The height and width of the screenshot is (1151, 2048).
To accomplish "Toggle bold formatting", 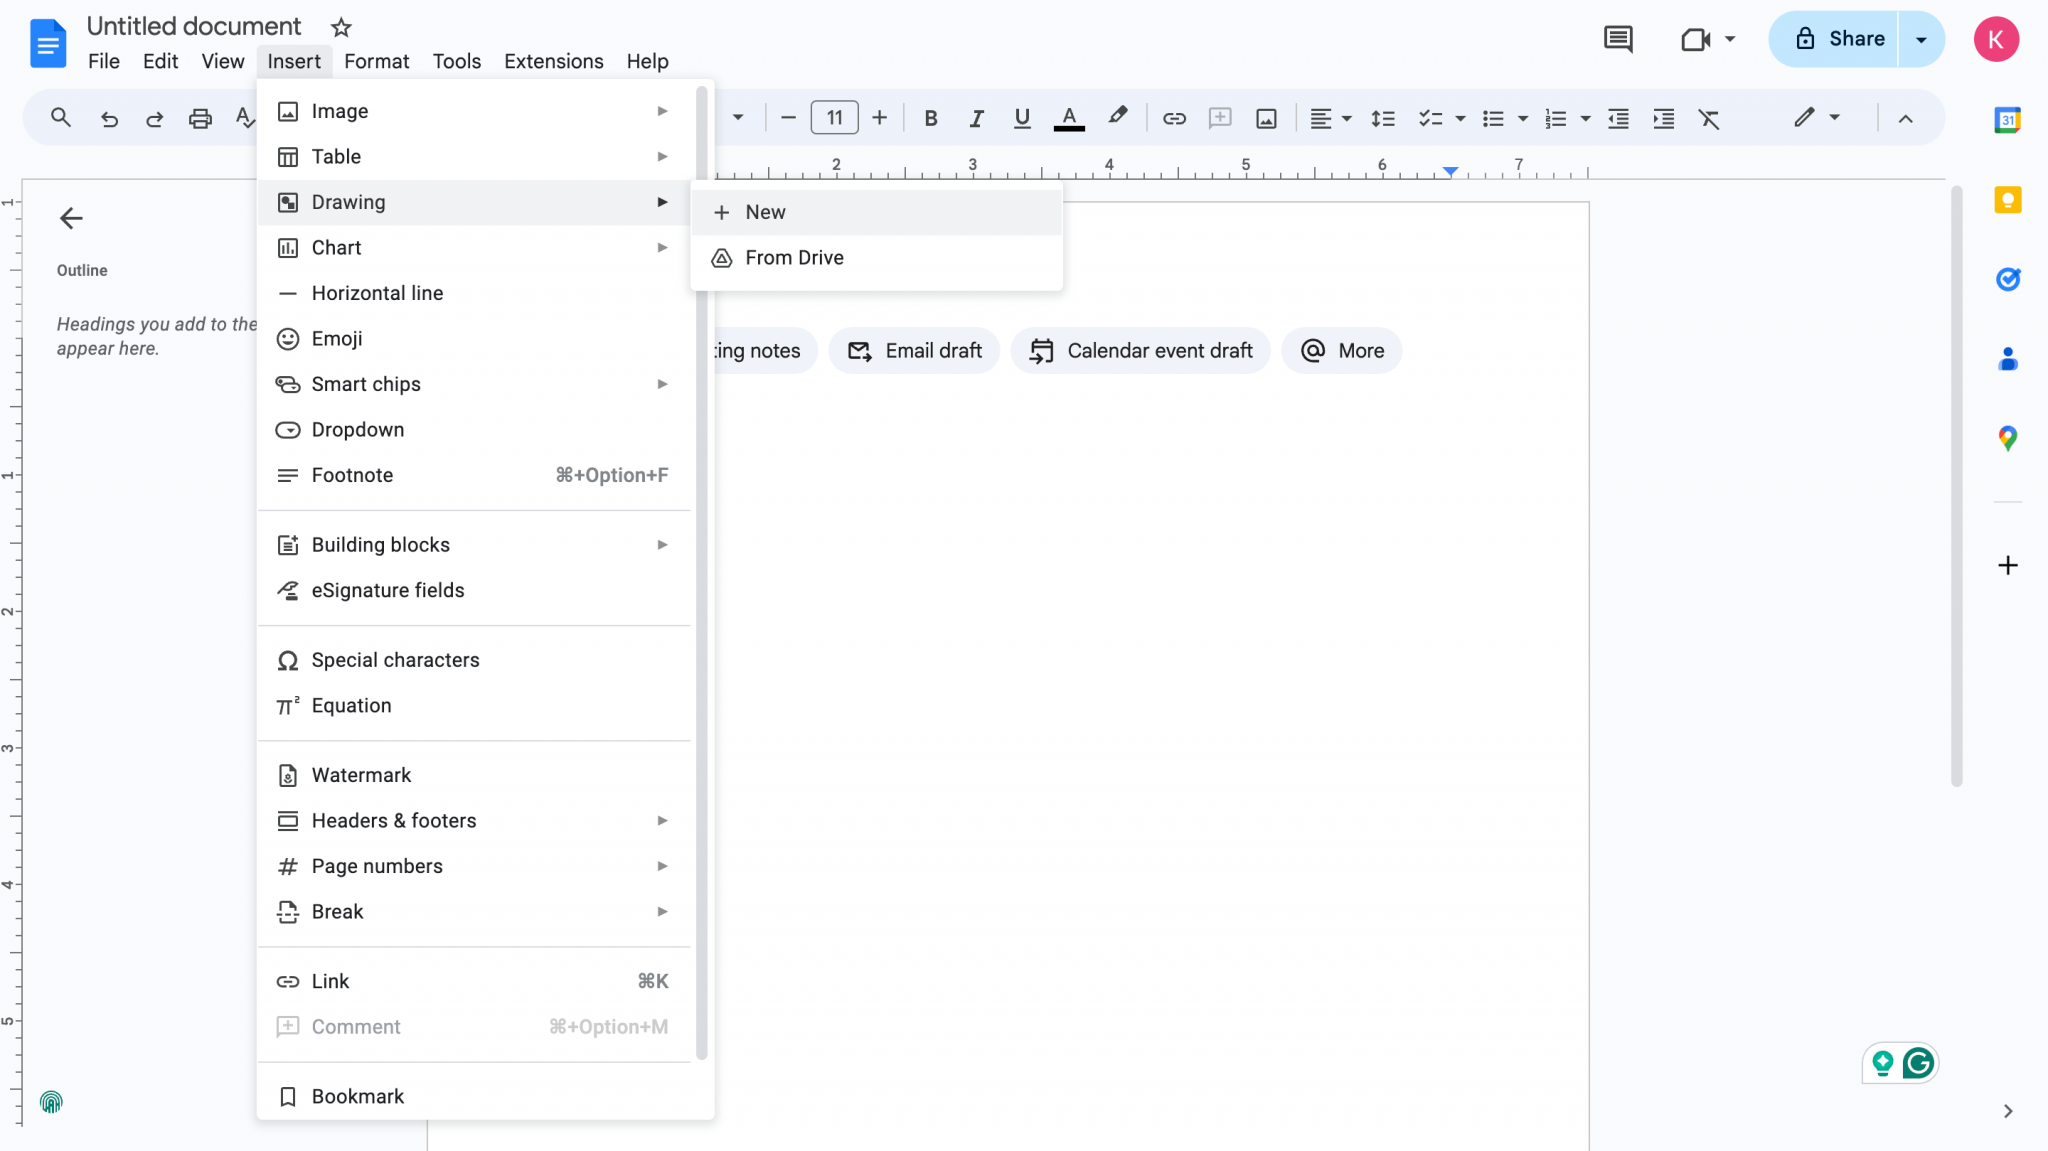I will click(930, 117).
